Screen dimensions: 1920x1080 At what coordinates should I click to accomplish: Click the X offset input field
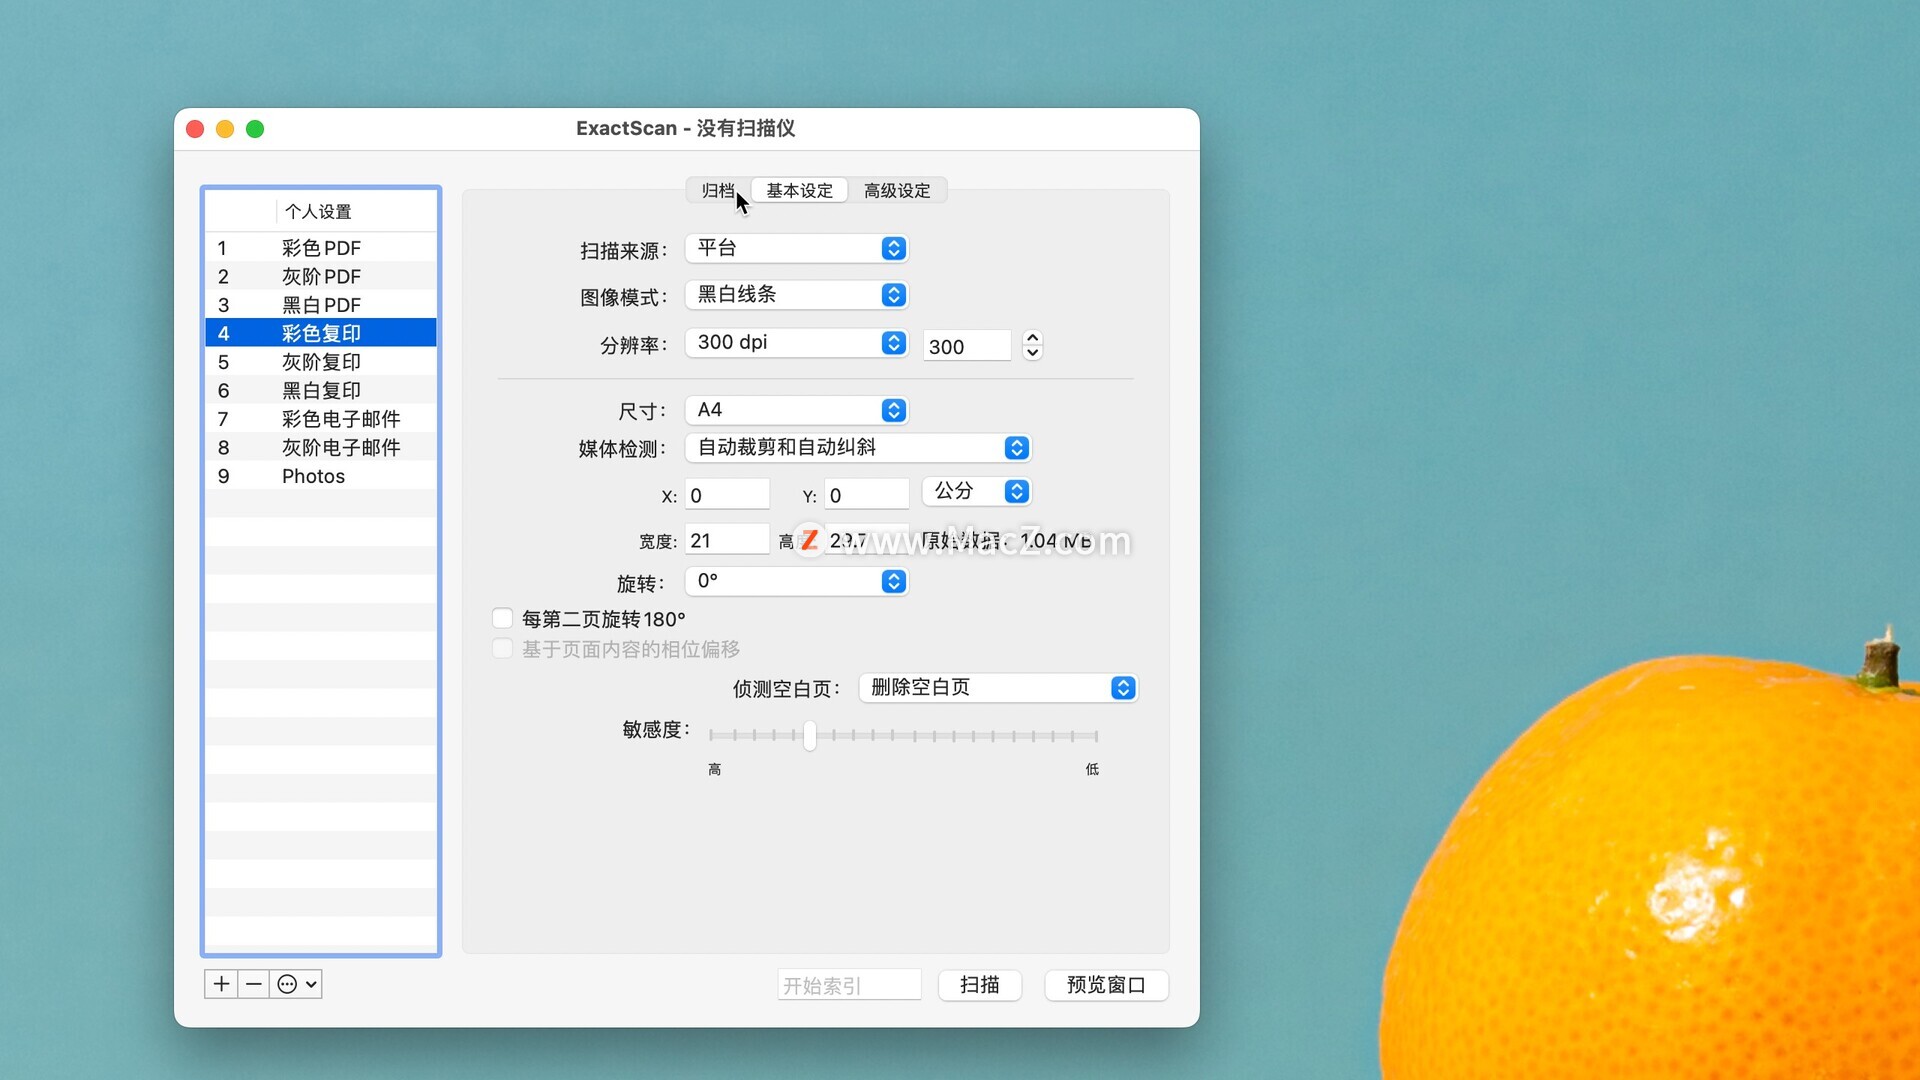point(727,495)
